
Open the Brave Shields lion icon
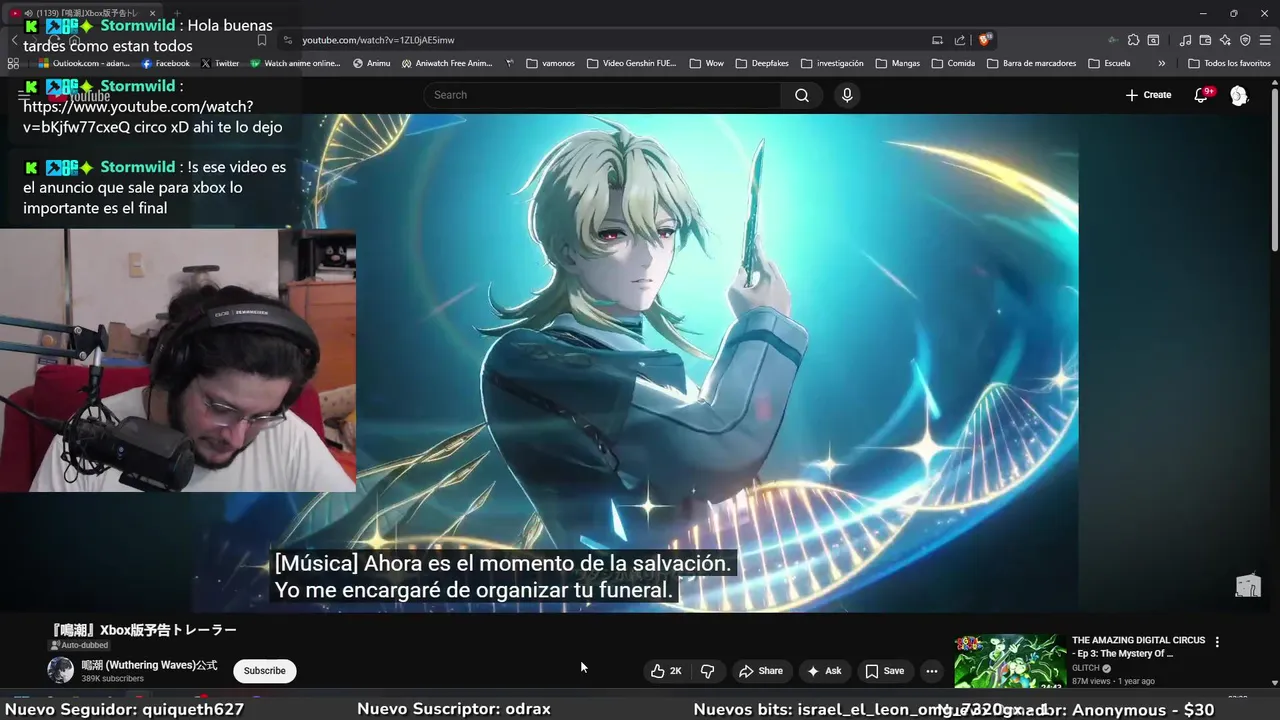(985, 40)
